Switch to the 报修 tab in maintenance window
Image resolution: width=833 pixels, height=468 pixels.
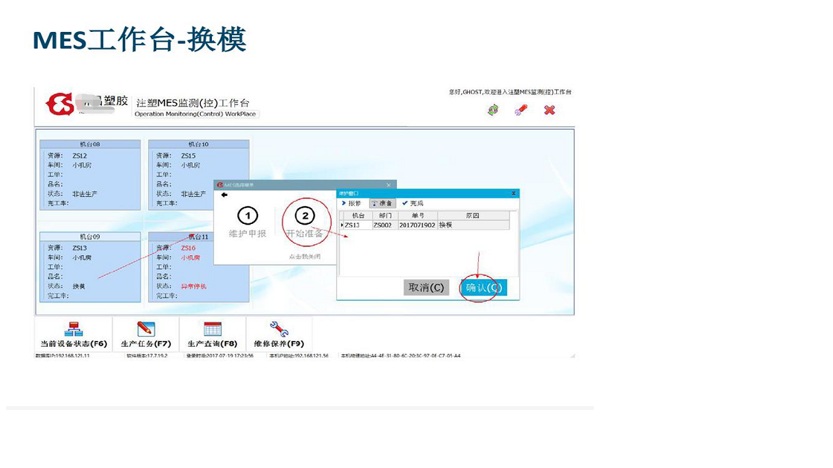pyautogui.click(x=352, y=204)
